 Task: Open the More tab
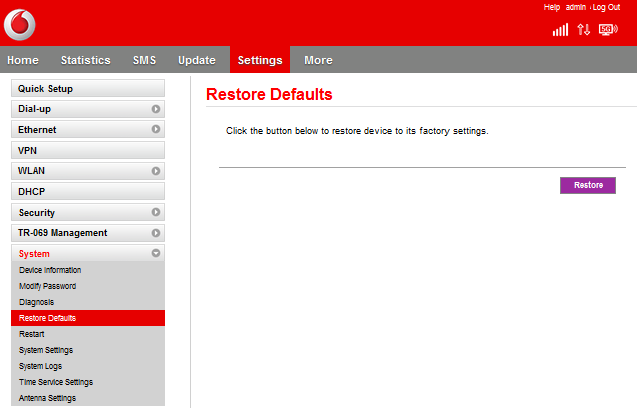point(318,60)
